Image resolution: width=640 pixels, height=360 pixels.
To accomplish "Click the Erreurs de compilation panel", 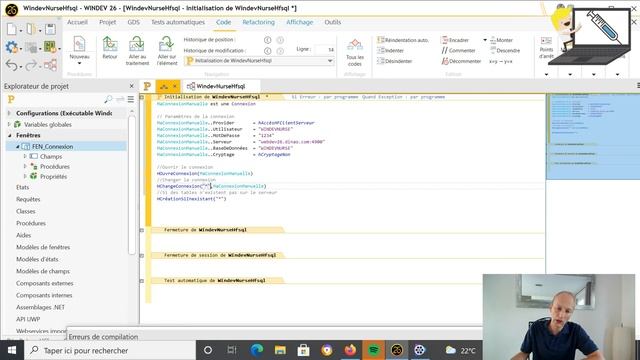I will coord(103,337).
